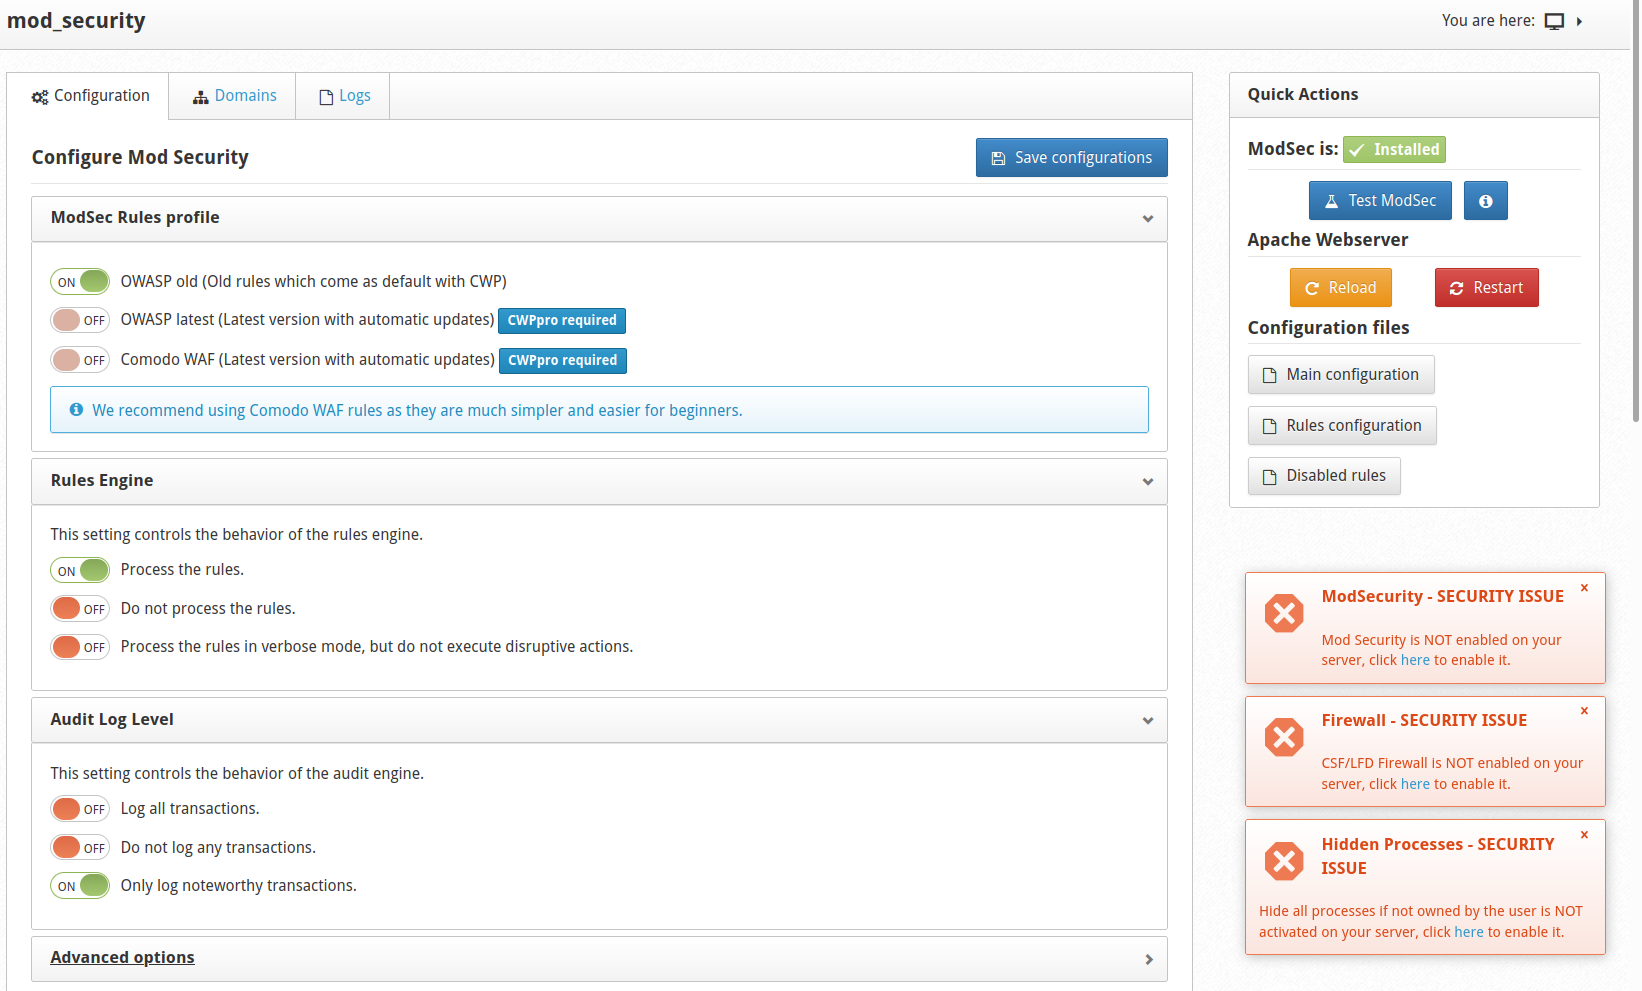Click the monitor icon next to You are here

click(1554, 21)
